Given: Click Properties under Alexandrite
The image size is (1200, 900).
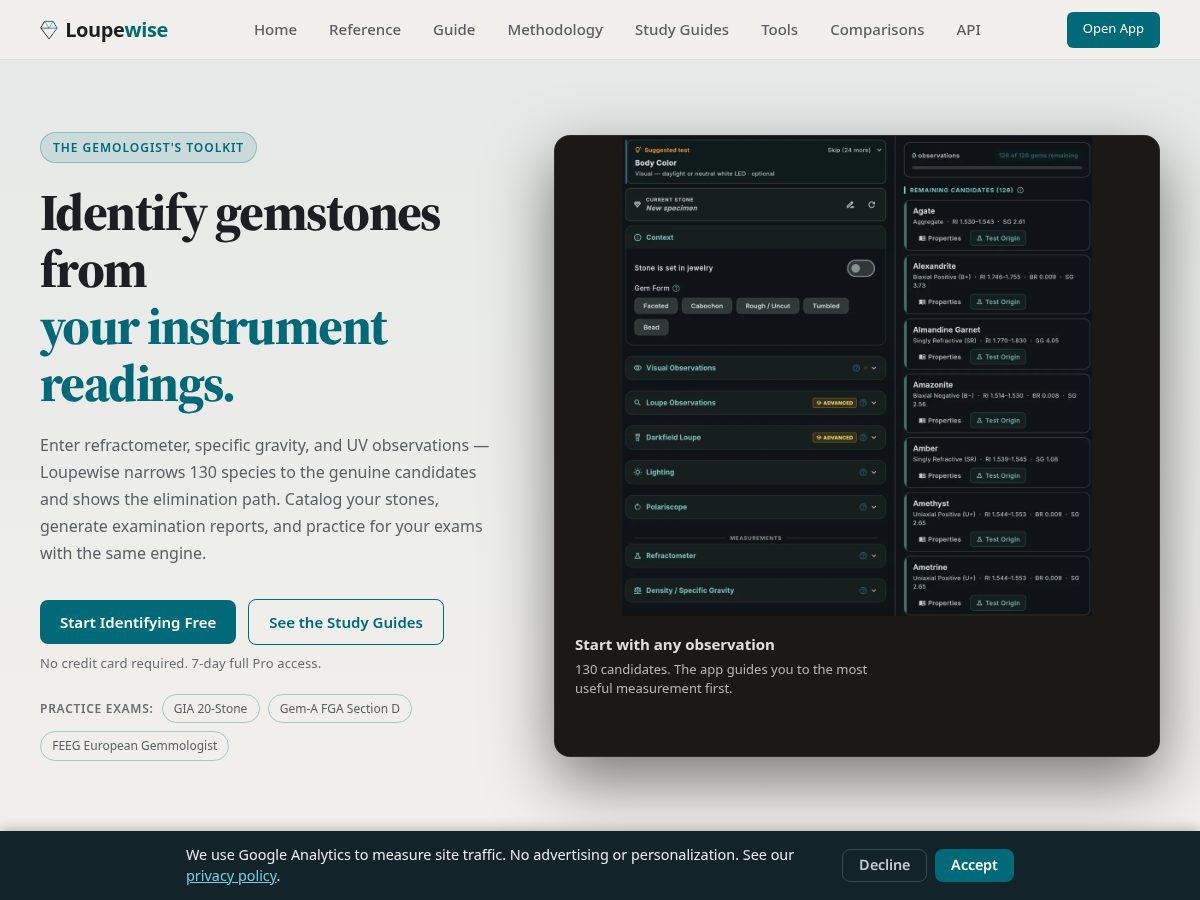Looking at the screenshot, I should (x=940, y=301).
